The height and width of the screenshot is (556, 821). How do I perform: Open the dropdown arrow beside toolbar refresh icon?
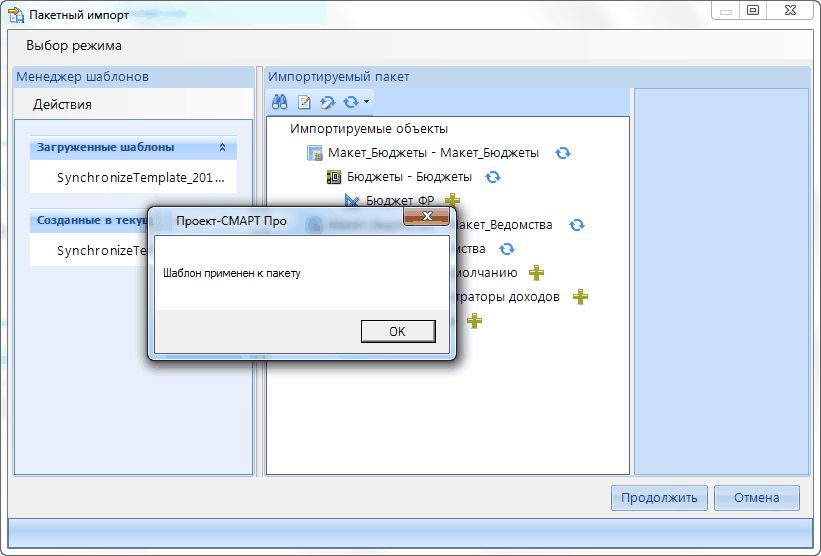(x=367, y=102)
